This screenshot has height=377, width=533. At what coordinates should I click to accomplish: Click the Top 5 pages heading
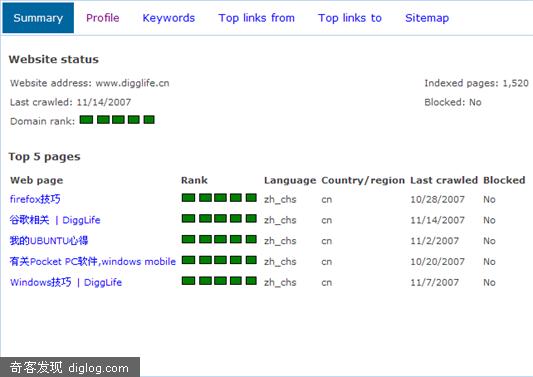(x=45, y=157)
